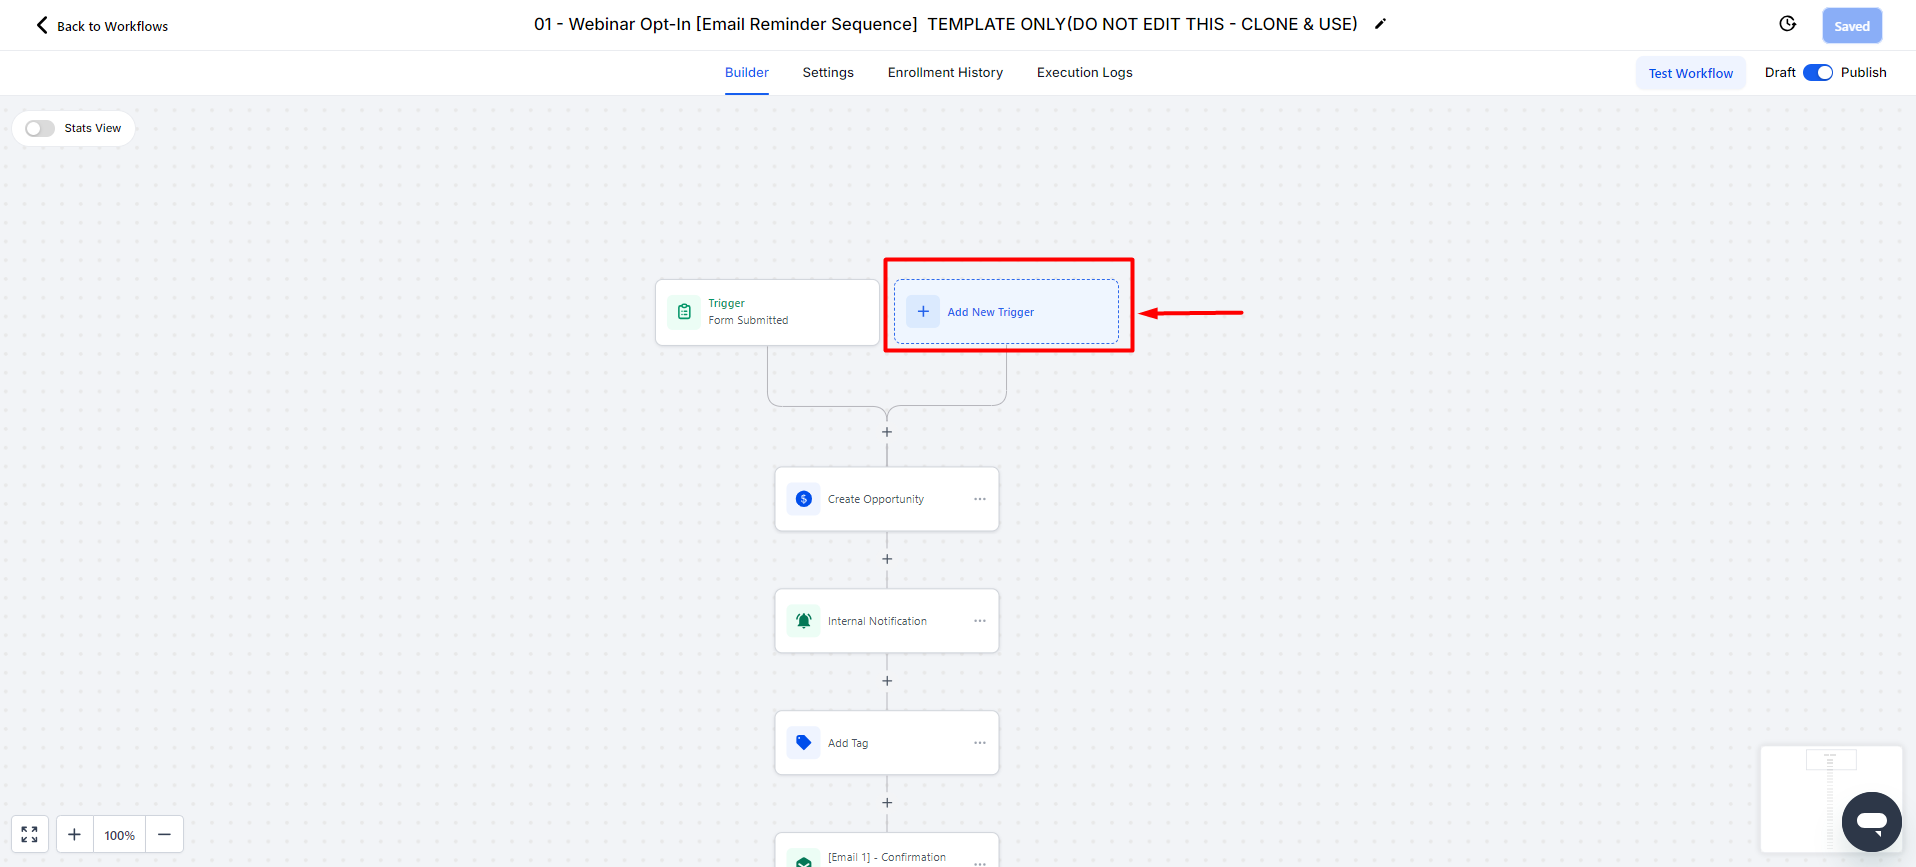Click the Internal Notification bell icon
1916x867 pixels.
[x=803, y=621]
